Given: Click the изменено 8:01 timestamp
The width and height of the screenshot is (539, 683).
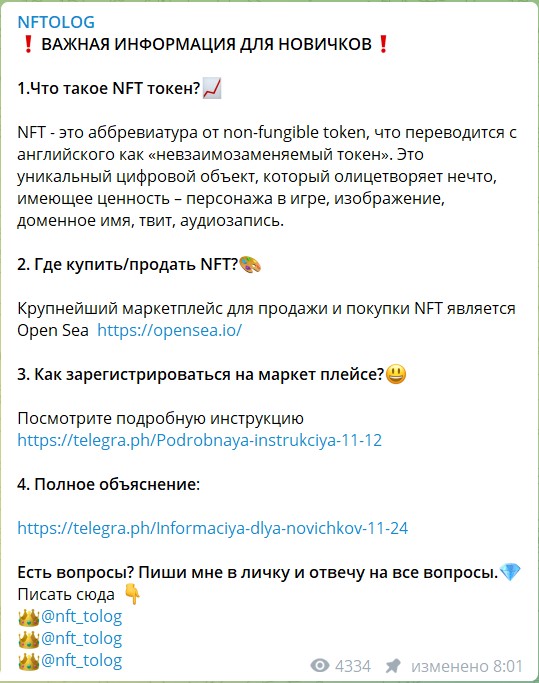Looking at the screenshot, I should coord(467,666).
